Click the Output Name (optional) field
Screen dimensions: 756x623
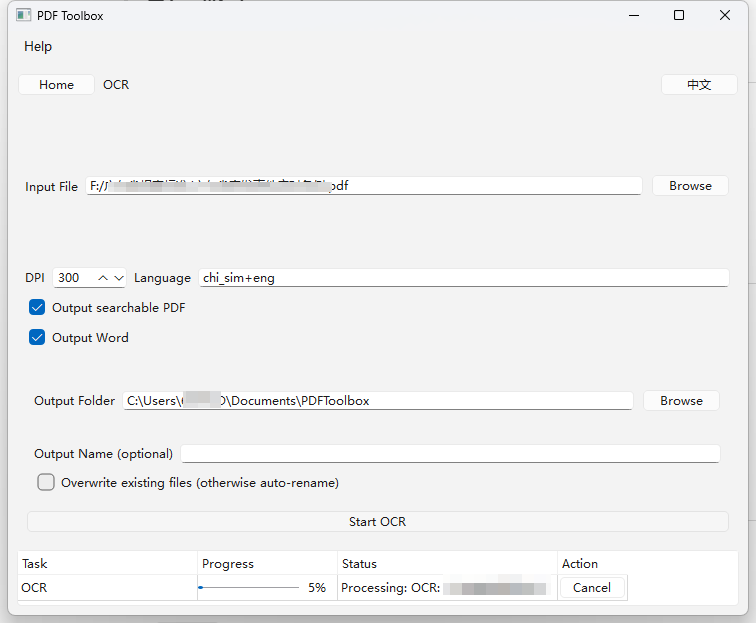(x=450, y=454)
